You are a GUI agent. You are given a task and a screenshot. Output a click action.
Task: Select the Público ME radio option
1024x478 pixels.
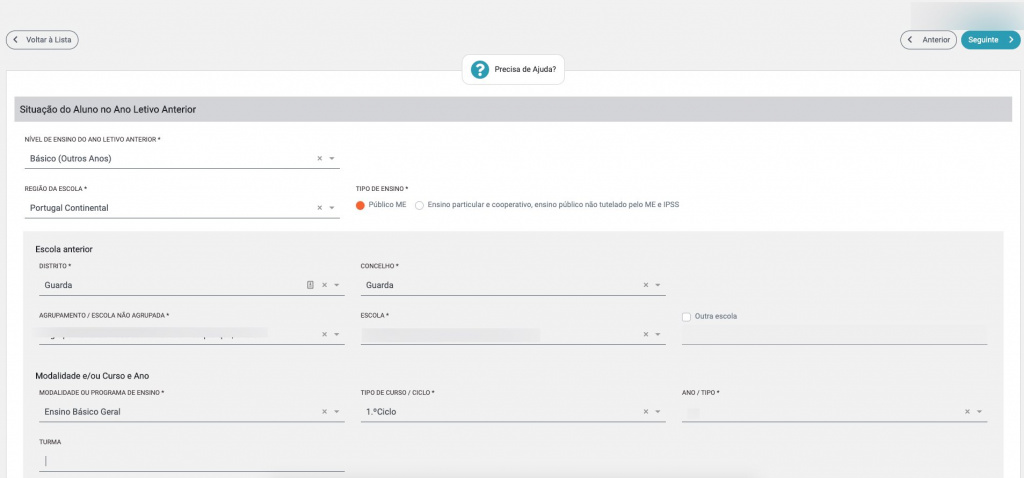click(361, 205)
